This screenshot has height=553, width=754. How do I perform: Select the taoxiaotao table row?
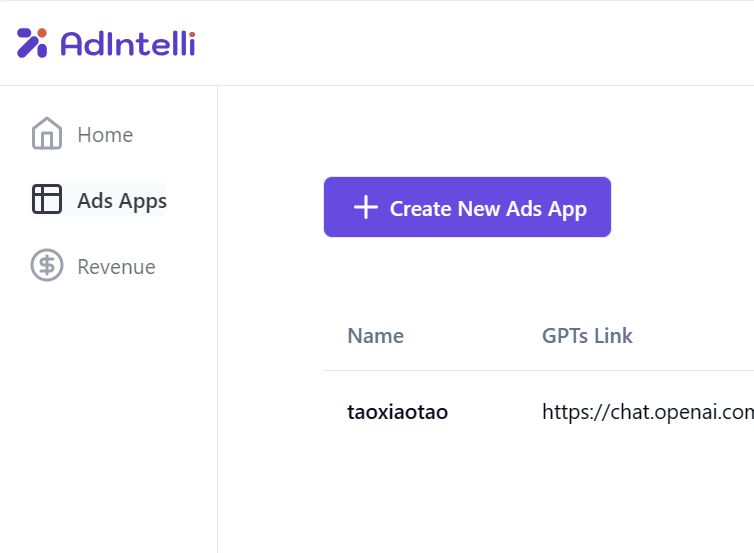click(x=539, y=412)
